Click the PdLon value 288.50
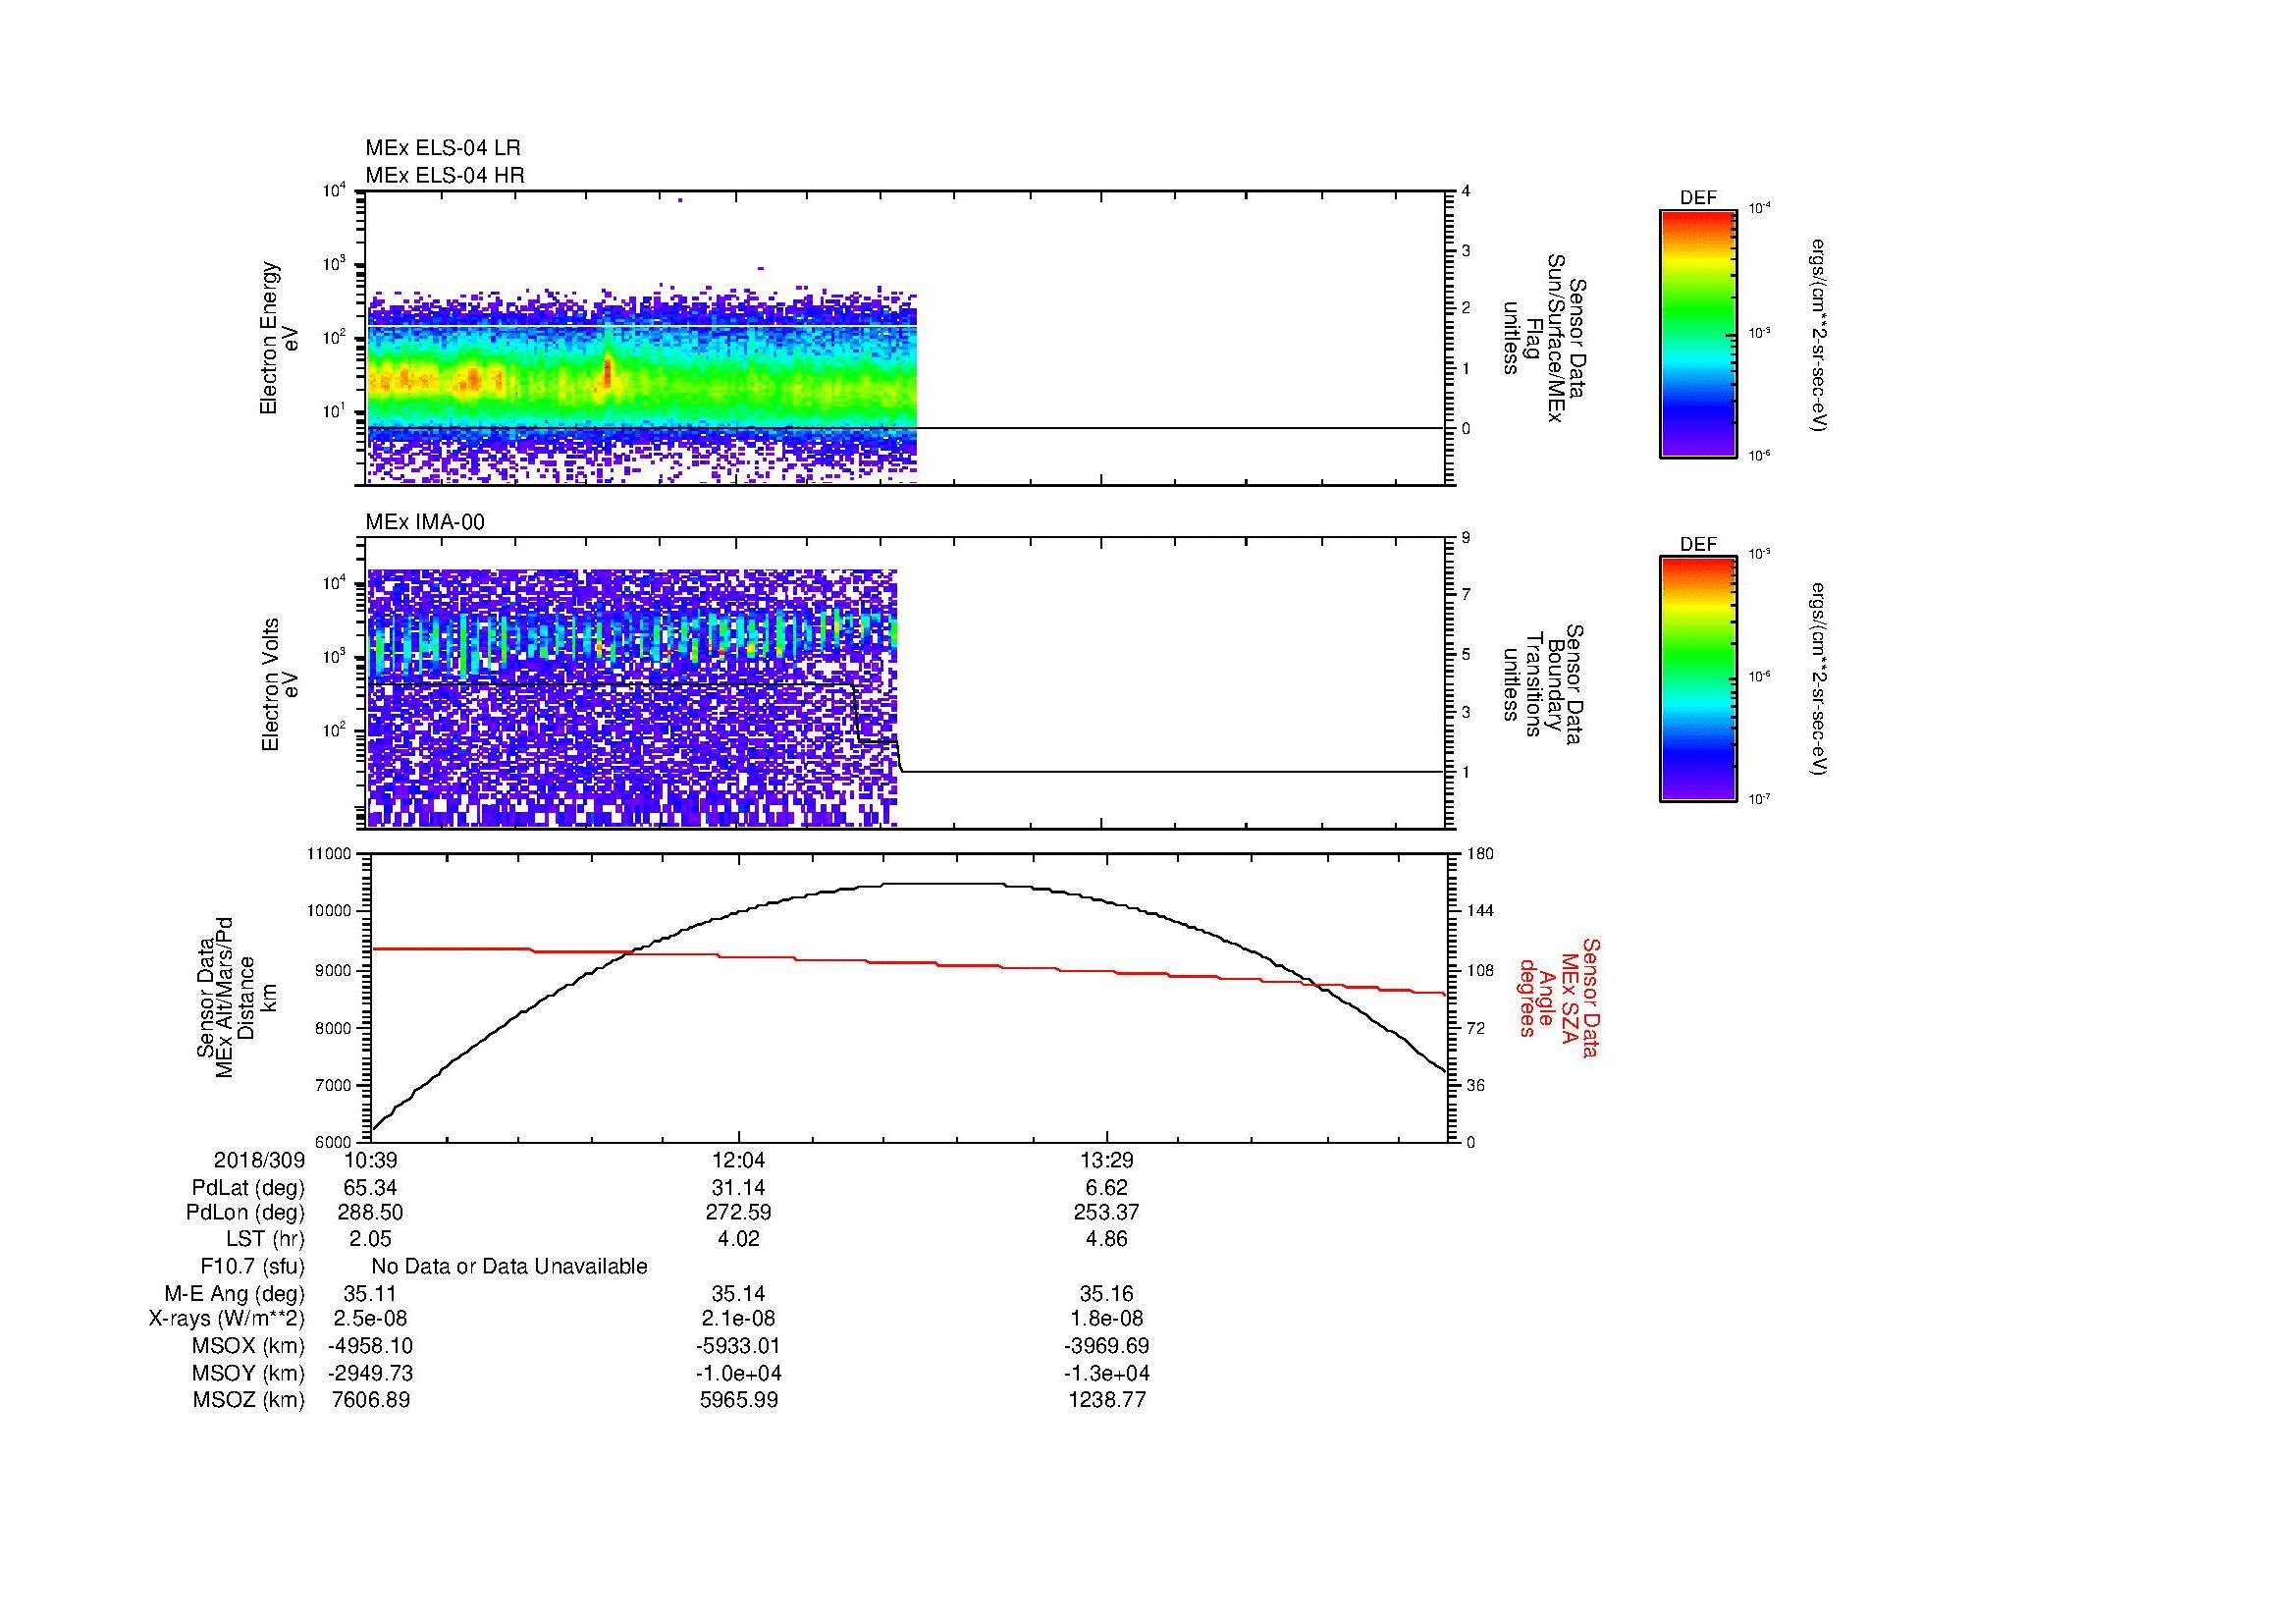Image resolution: width=2296 pixels, height=1623 pixels. click(371, 1213)
